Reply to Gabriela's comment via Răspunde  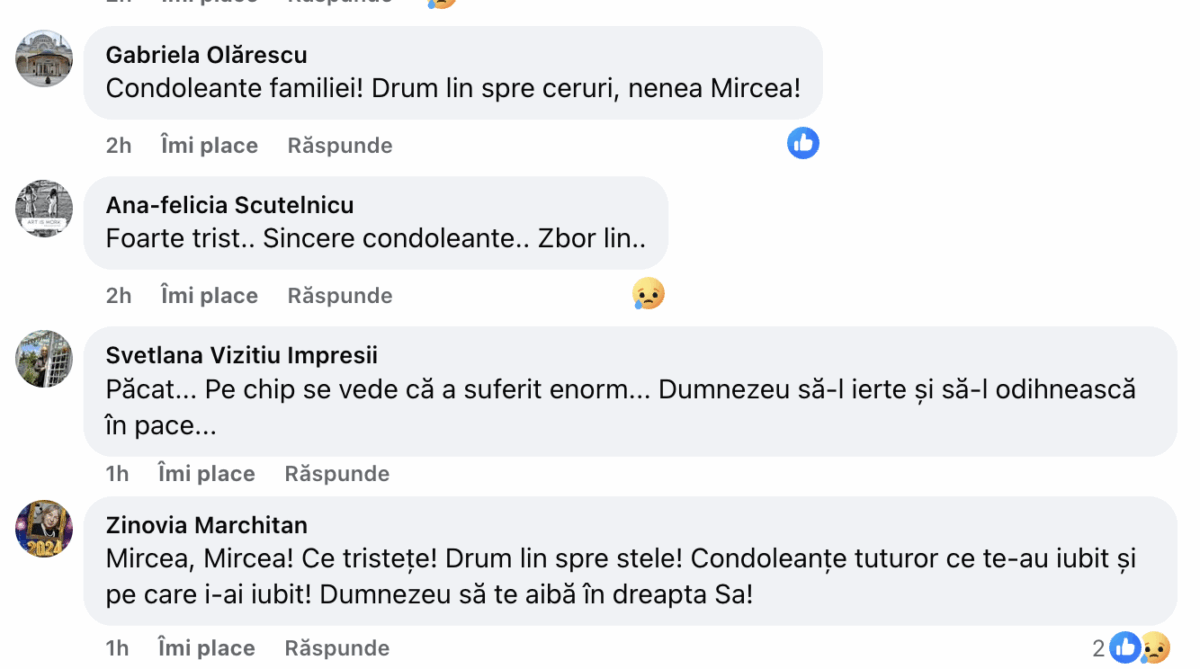339,144
